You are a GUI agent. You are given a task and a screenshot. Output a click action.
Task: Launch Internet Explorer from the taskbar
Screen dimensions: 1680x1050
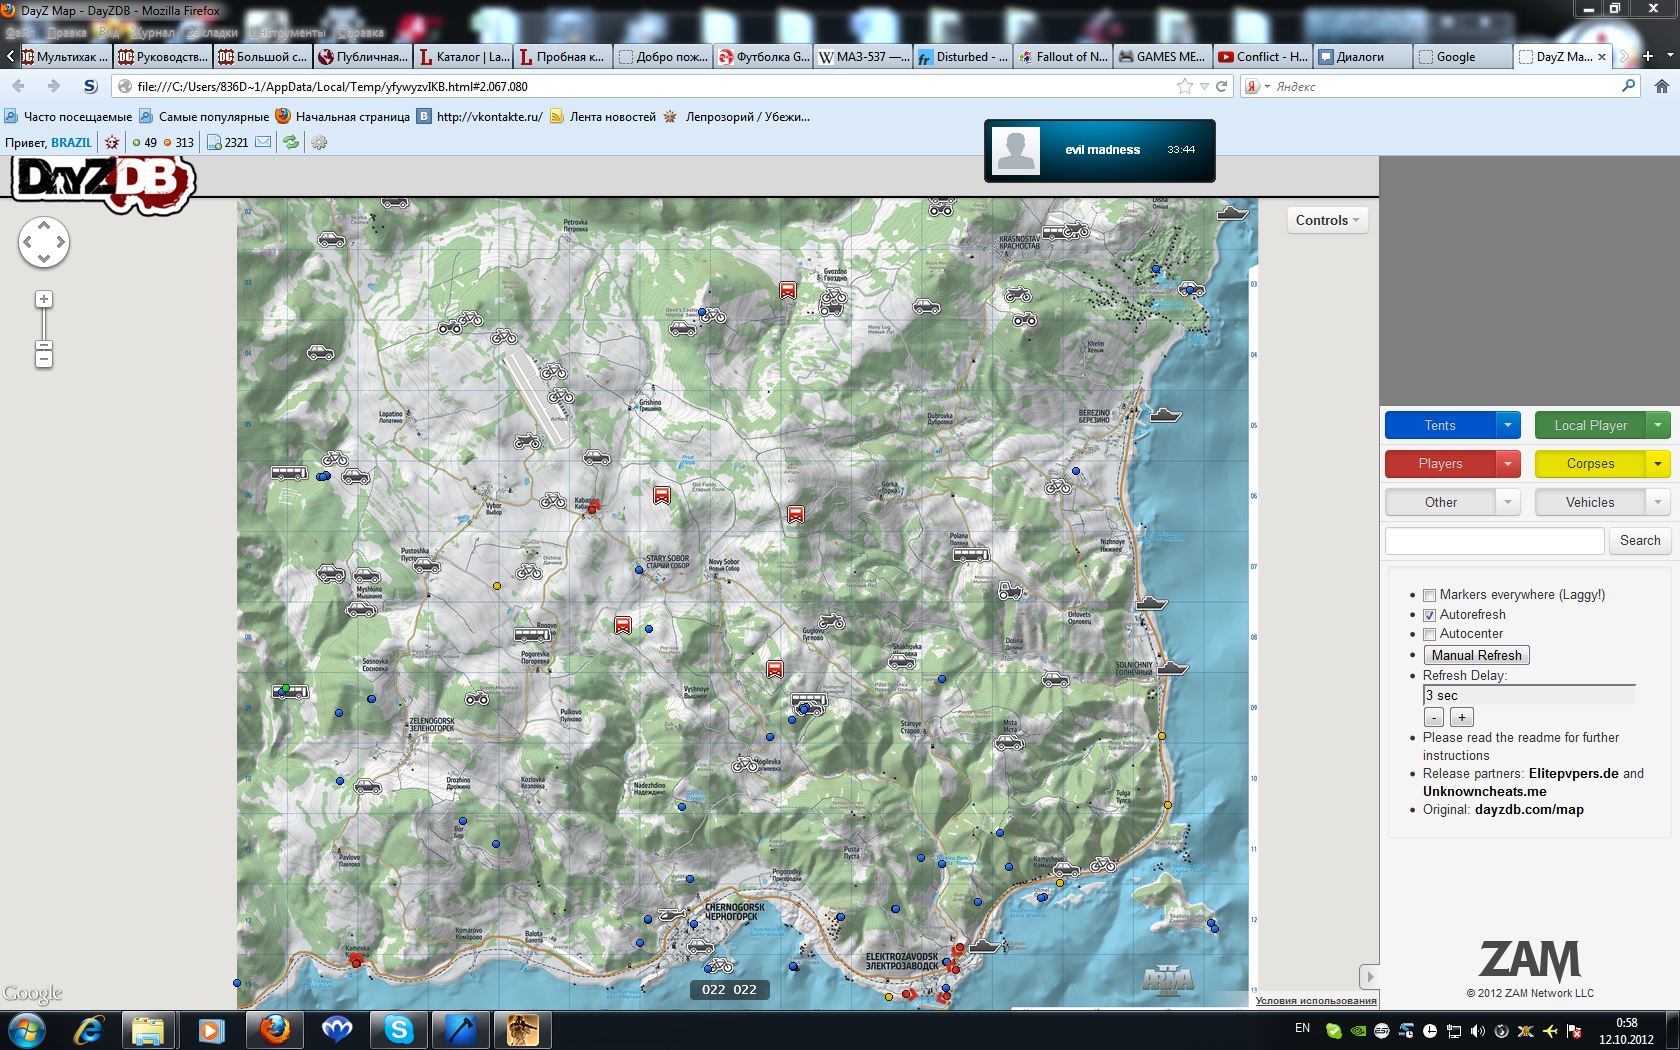tap(89, 1029)
